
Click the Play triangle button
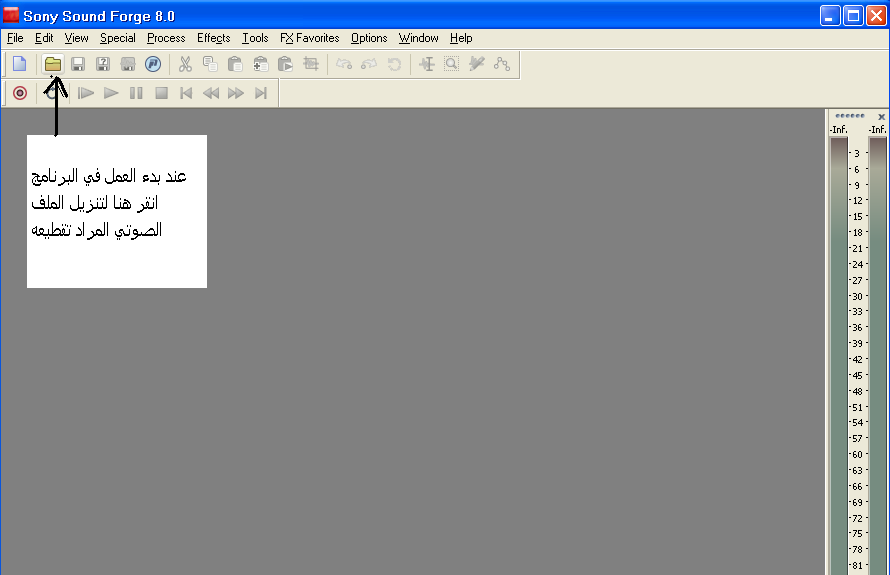click(111, 93)
